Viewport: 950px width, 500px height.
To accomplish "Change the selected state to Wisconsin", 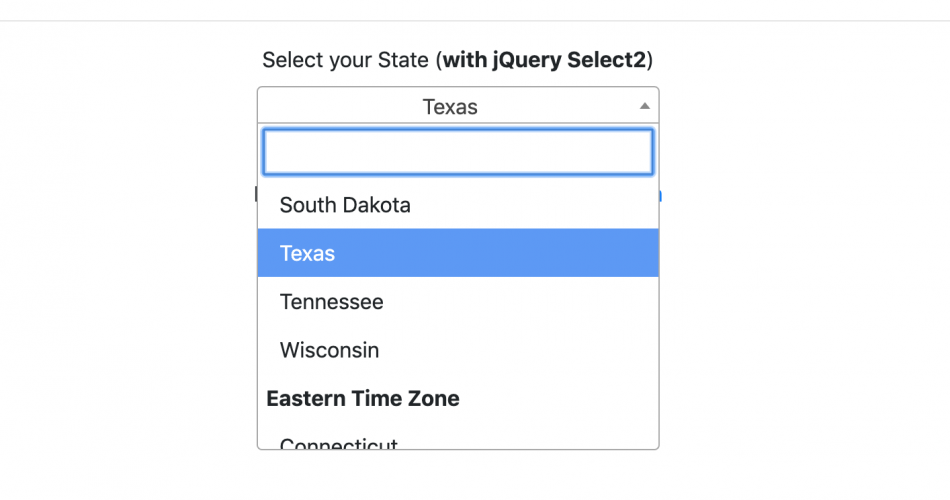I will click(329, 350).
